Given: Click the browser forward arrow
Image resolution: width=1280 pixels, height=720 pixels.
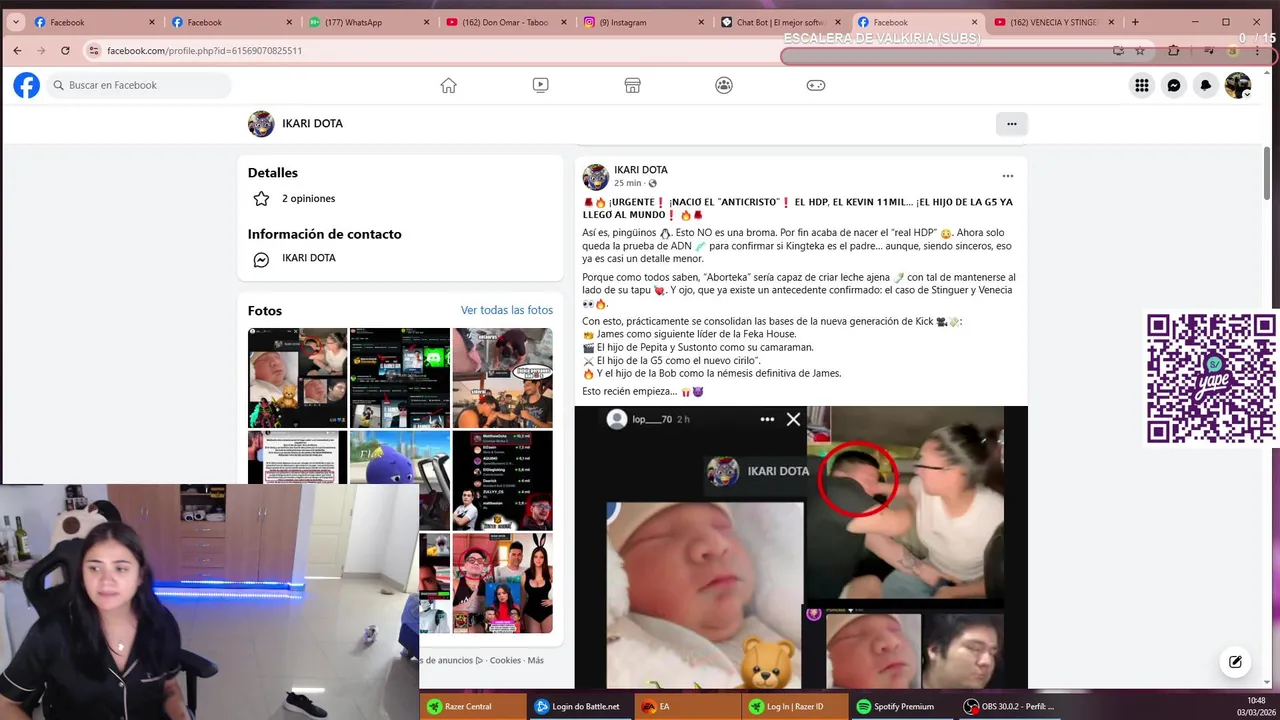Looking at the screenshot, I should [41, 50].
